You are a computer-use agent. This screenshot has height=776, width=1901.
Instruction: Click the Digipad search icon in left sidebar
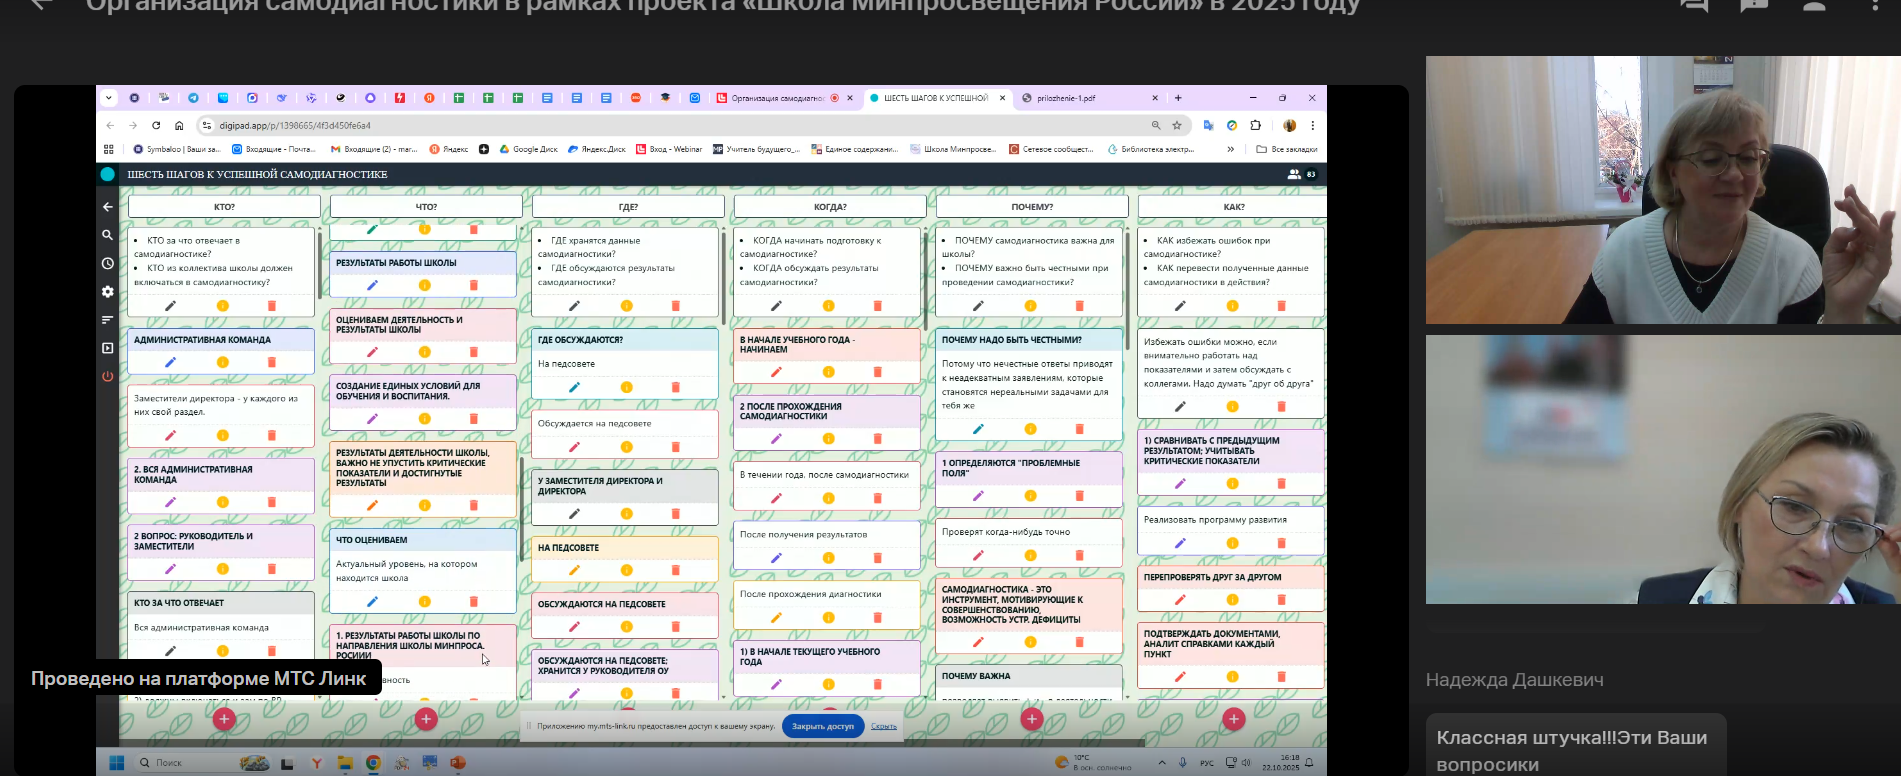pyautogui.click(x=107, y=235)
